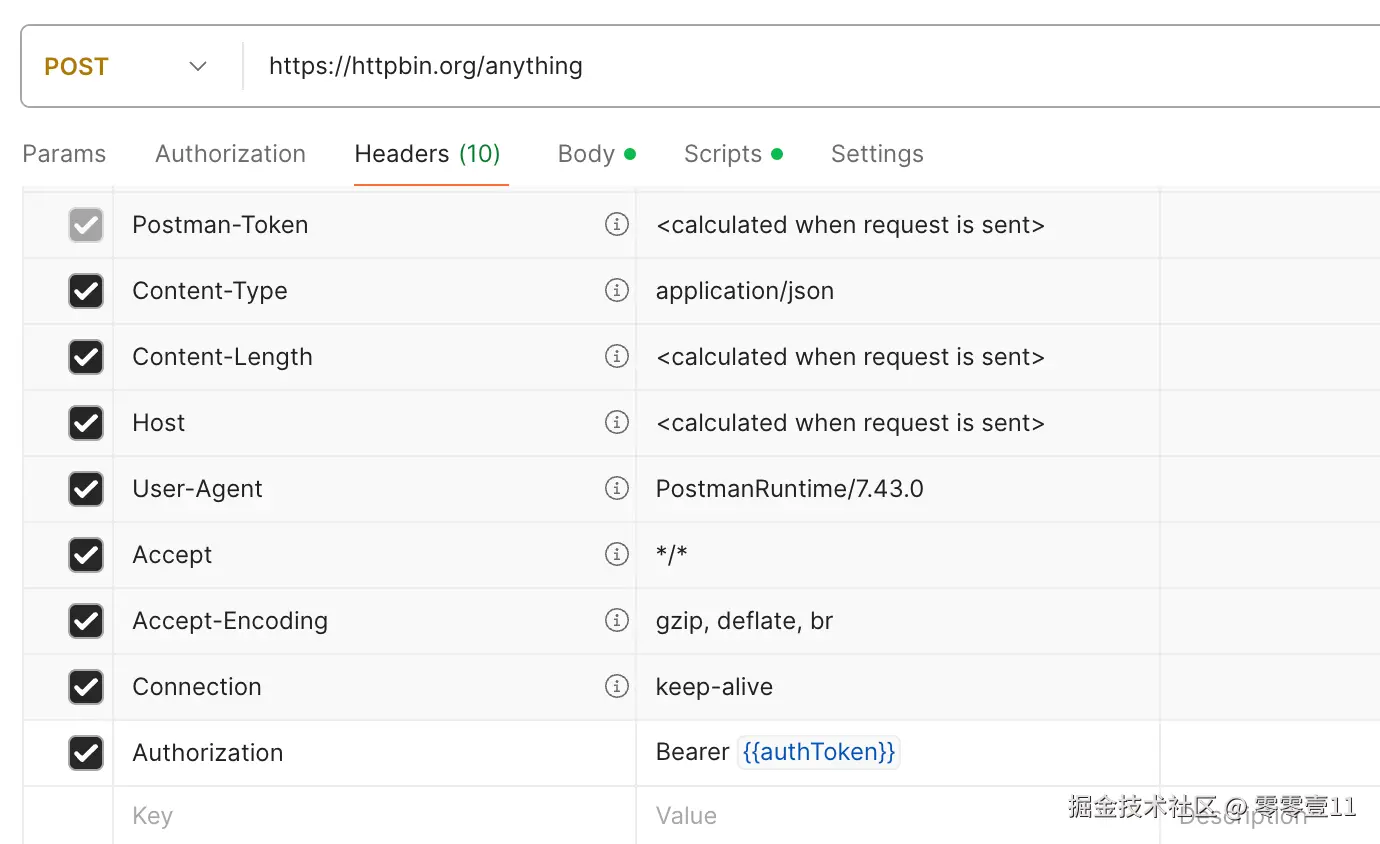Click info icon next to Host header
This screenshot has height=844, width=1380.
coord(617,422)
